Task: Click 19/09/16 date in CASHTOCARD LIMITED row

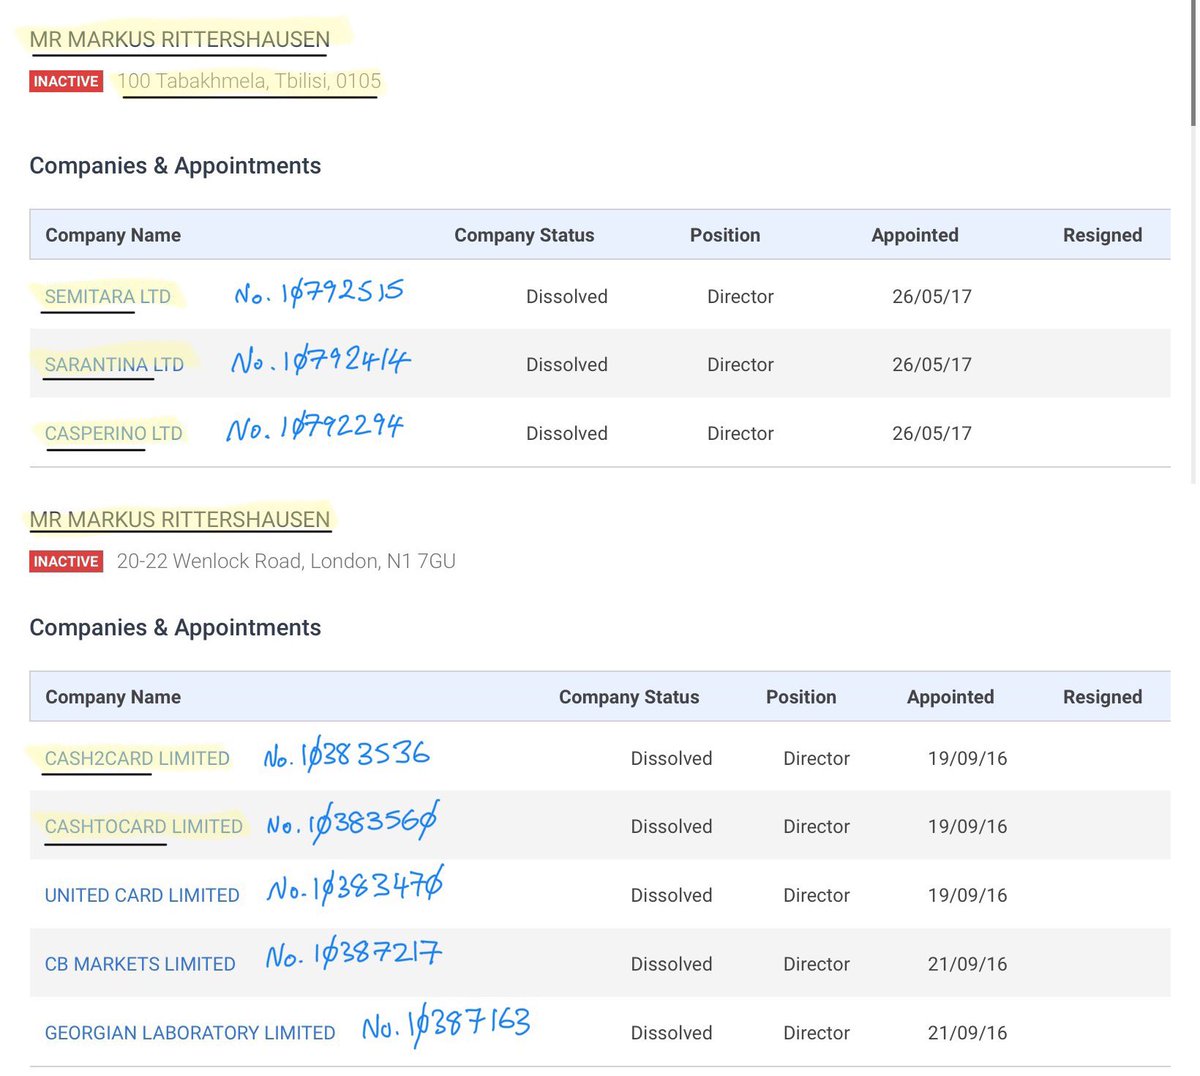Action: 967,827
